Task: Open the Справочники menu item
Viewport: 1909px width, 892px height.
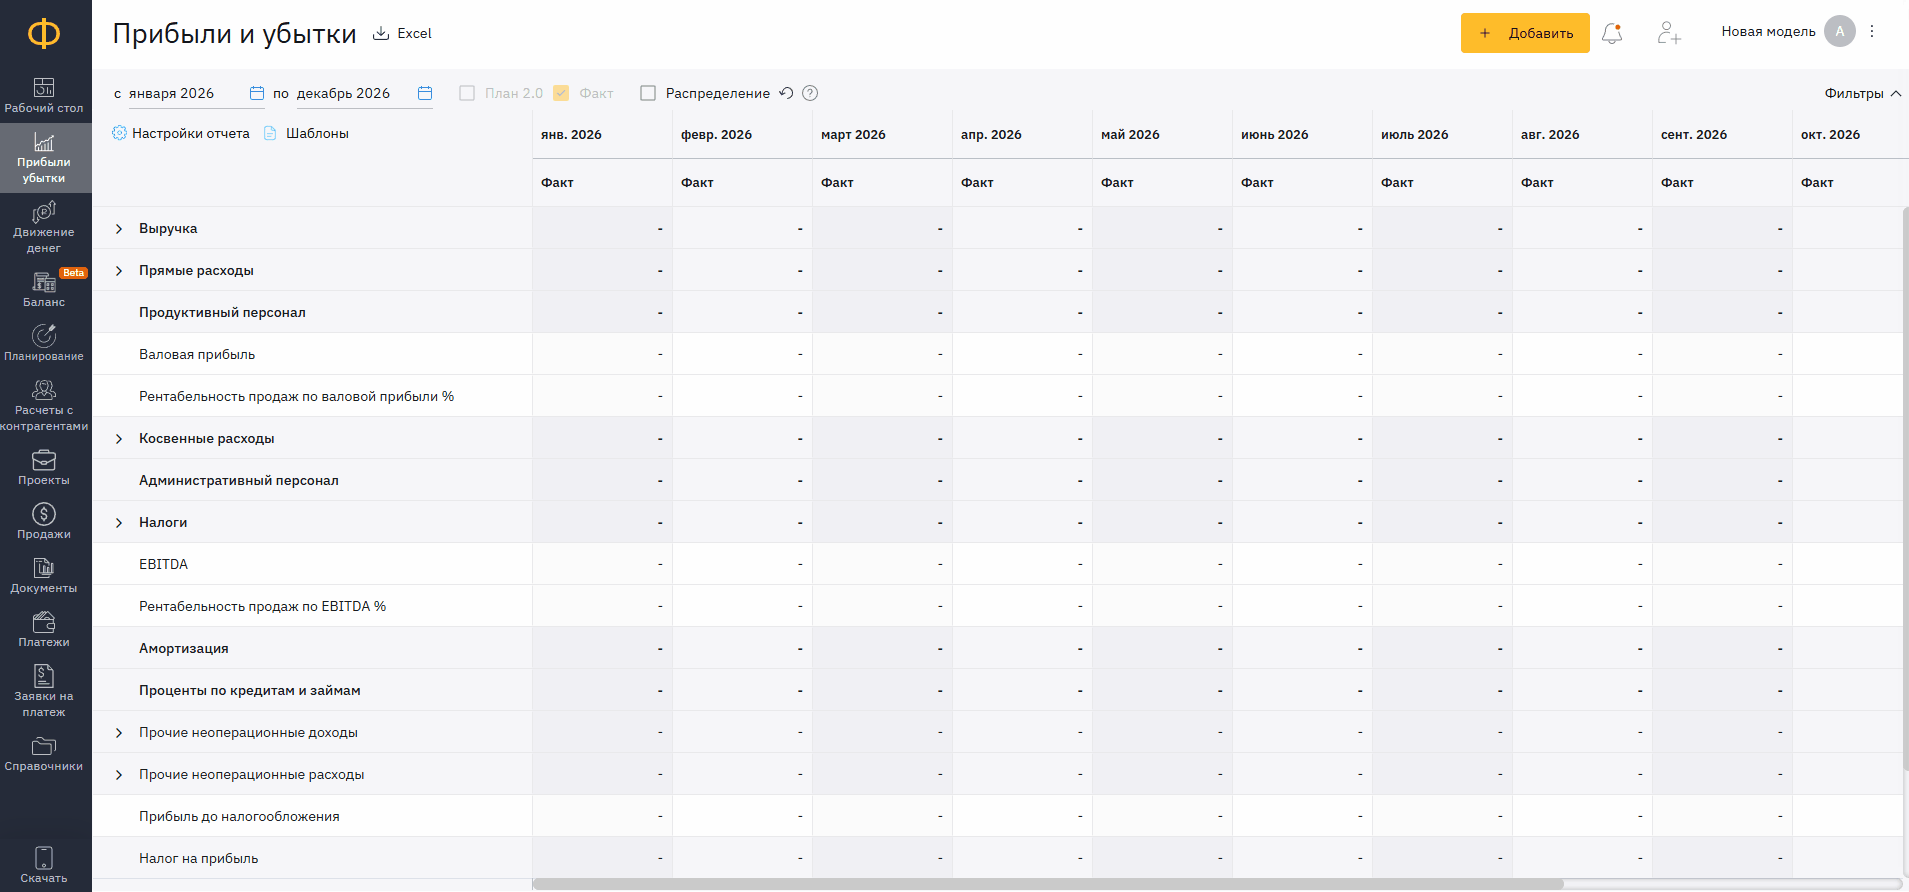Action: 44,754
